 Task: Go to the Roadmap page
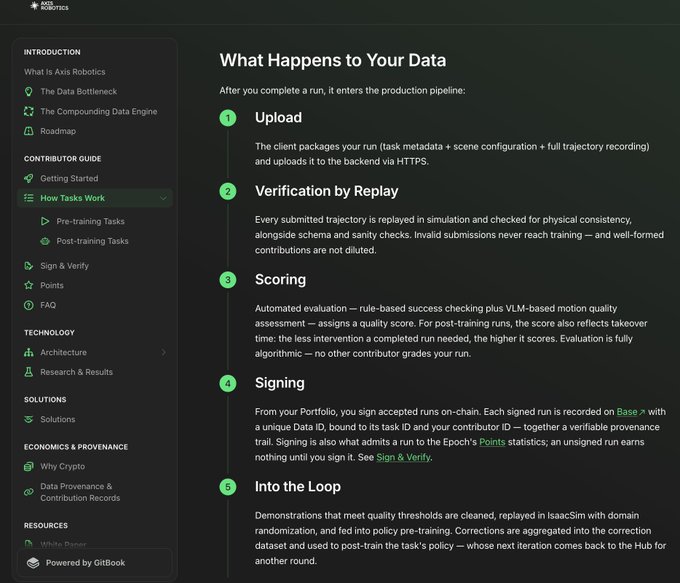[x=58, y=131]
